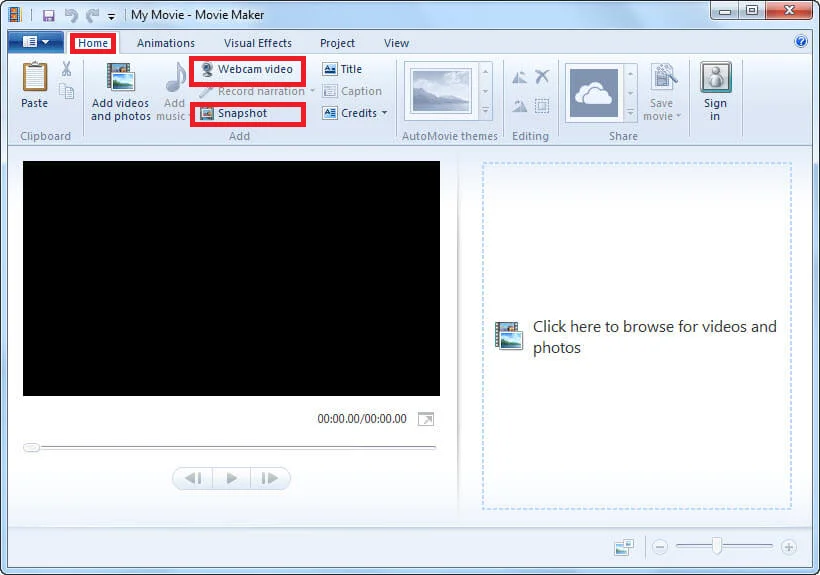Add a Caption

point(352,91)
